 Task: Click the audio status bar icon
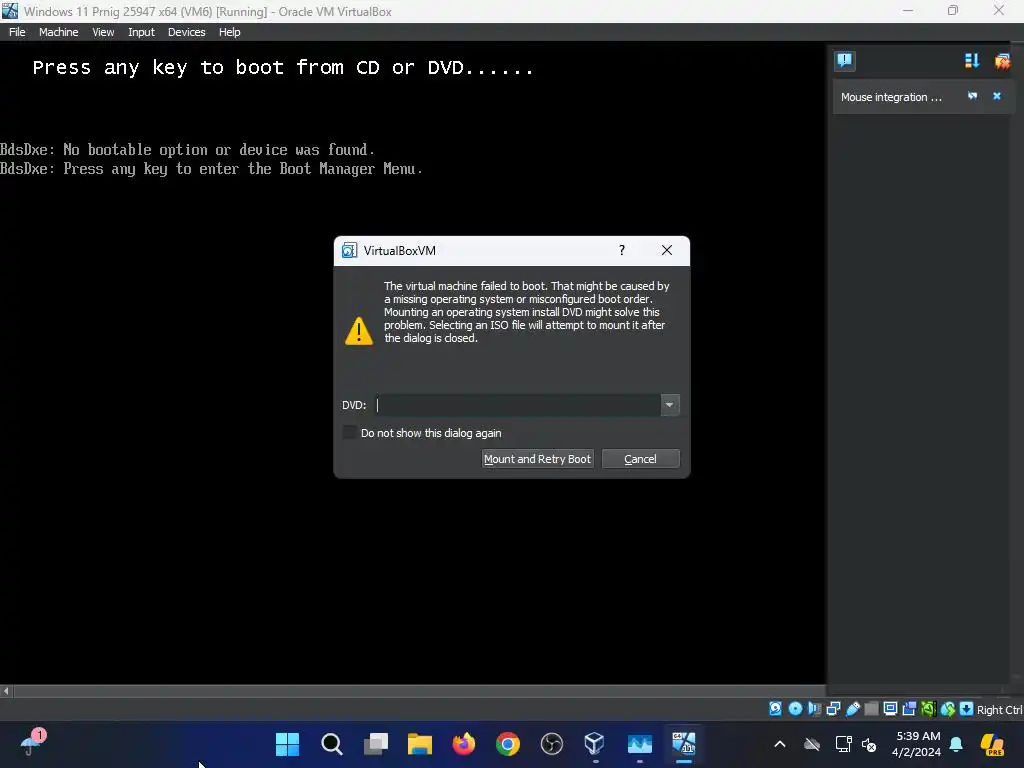click(x=814, y=709)
